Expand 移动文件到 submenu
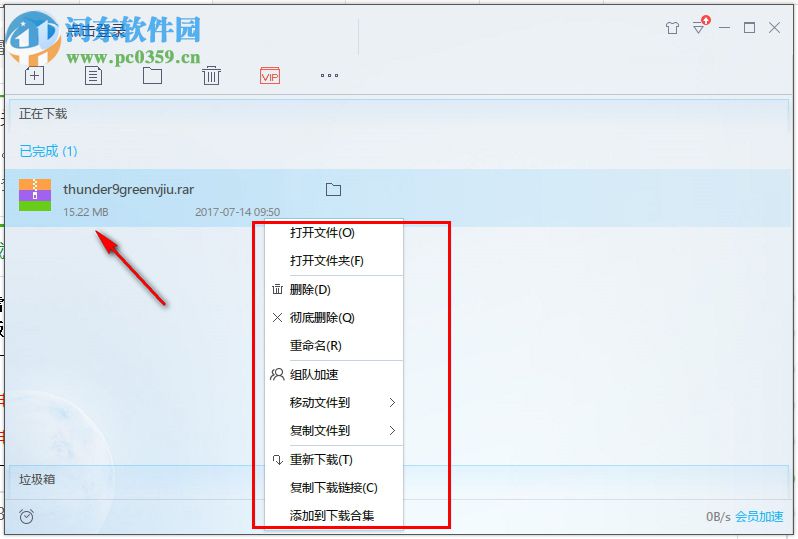The width and height of the screenshot is (798, 539). click(x=334, y=403)
